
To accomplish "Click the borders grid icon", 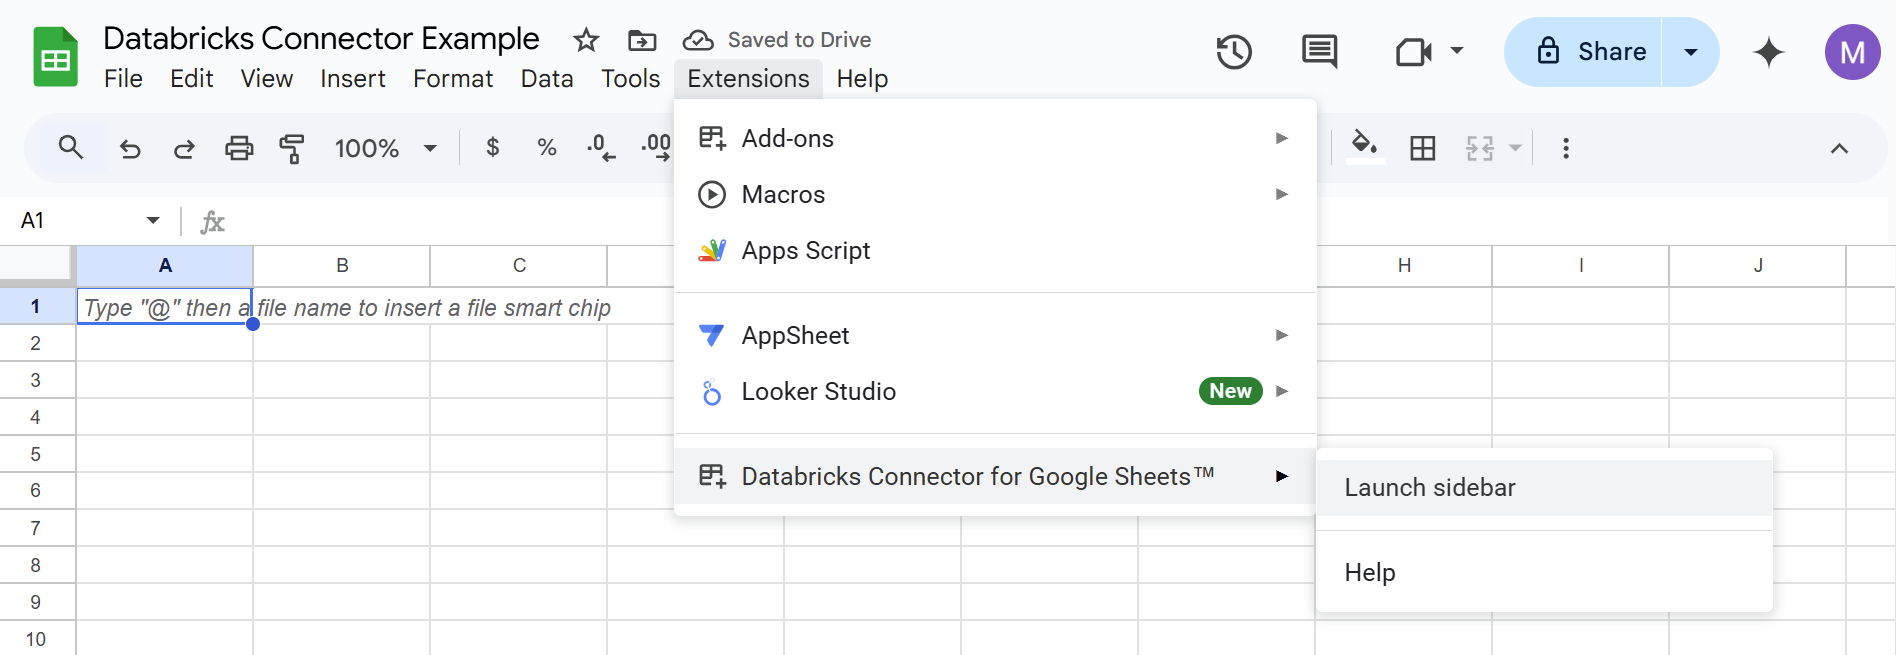I will click(x=1422, y=149).
